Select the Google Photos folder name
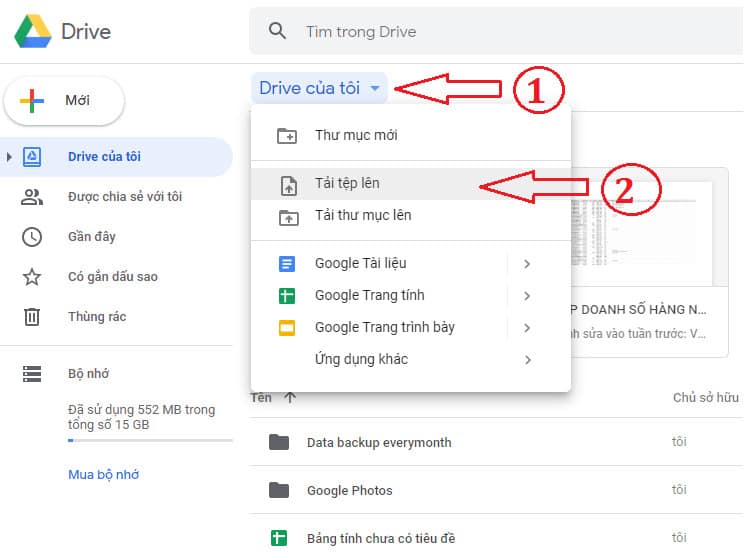Viewport: 754px width, 552px height. coord(350,490)
